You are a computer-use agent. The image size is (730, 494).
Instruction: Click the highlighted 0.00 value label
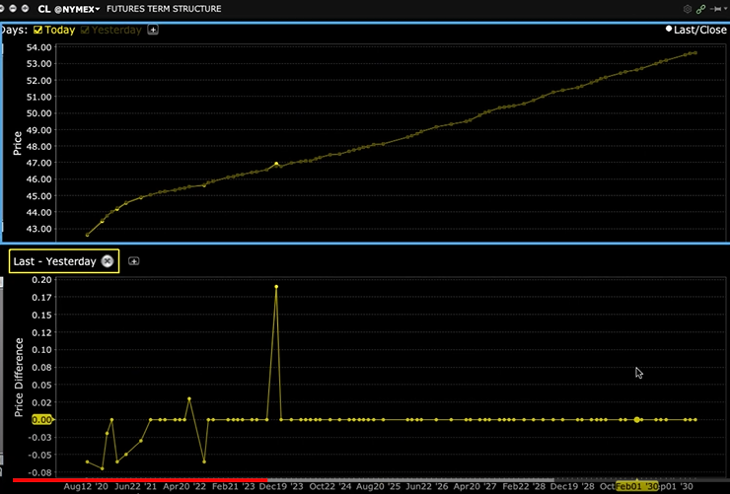[41, 420]
